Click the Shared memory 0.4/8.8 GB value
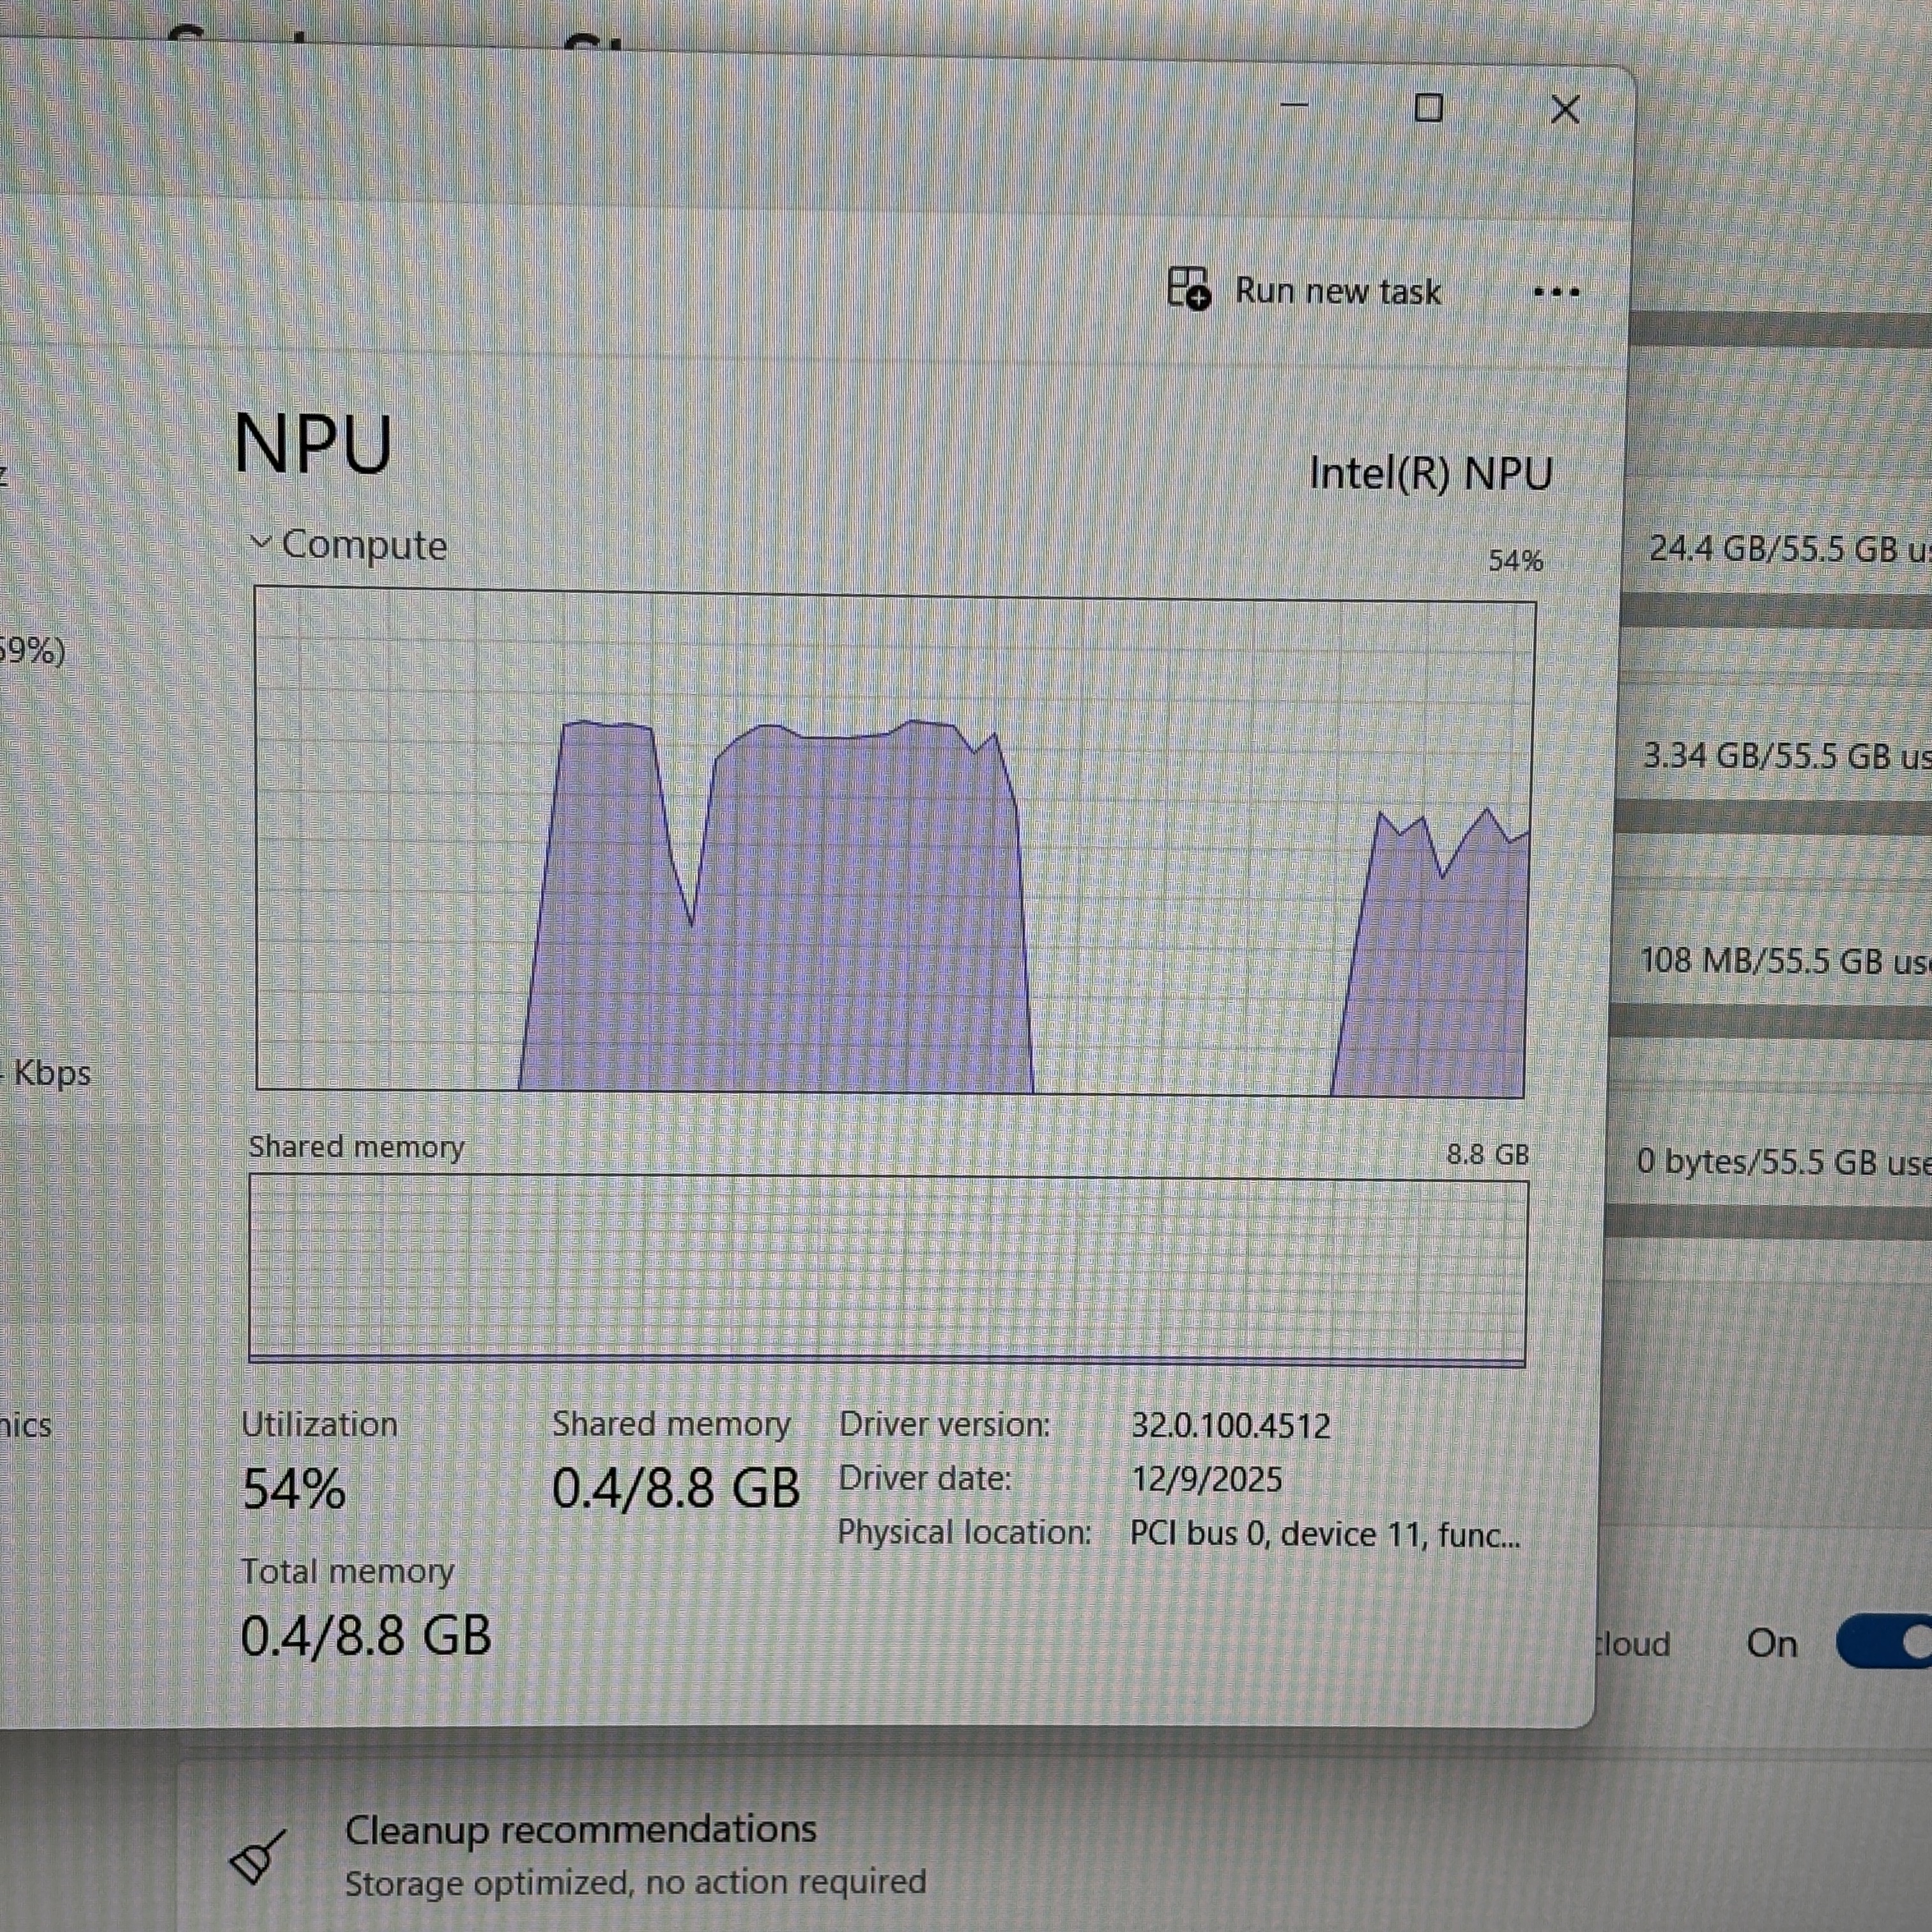The image size is (1932, 1932). click(676, 1488)
